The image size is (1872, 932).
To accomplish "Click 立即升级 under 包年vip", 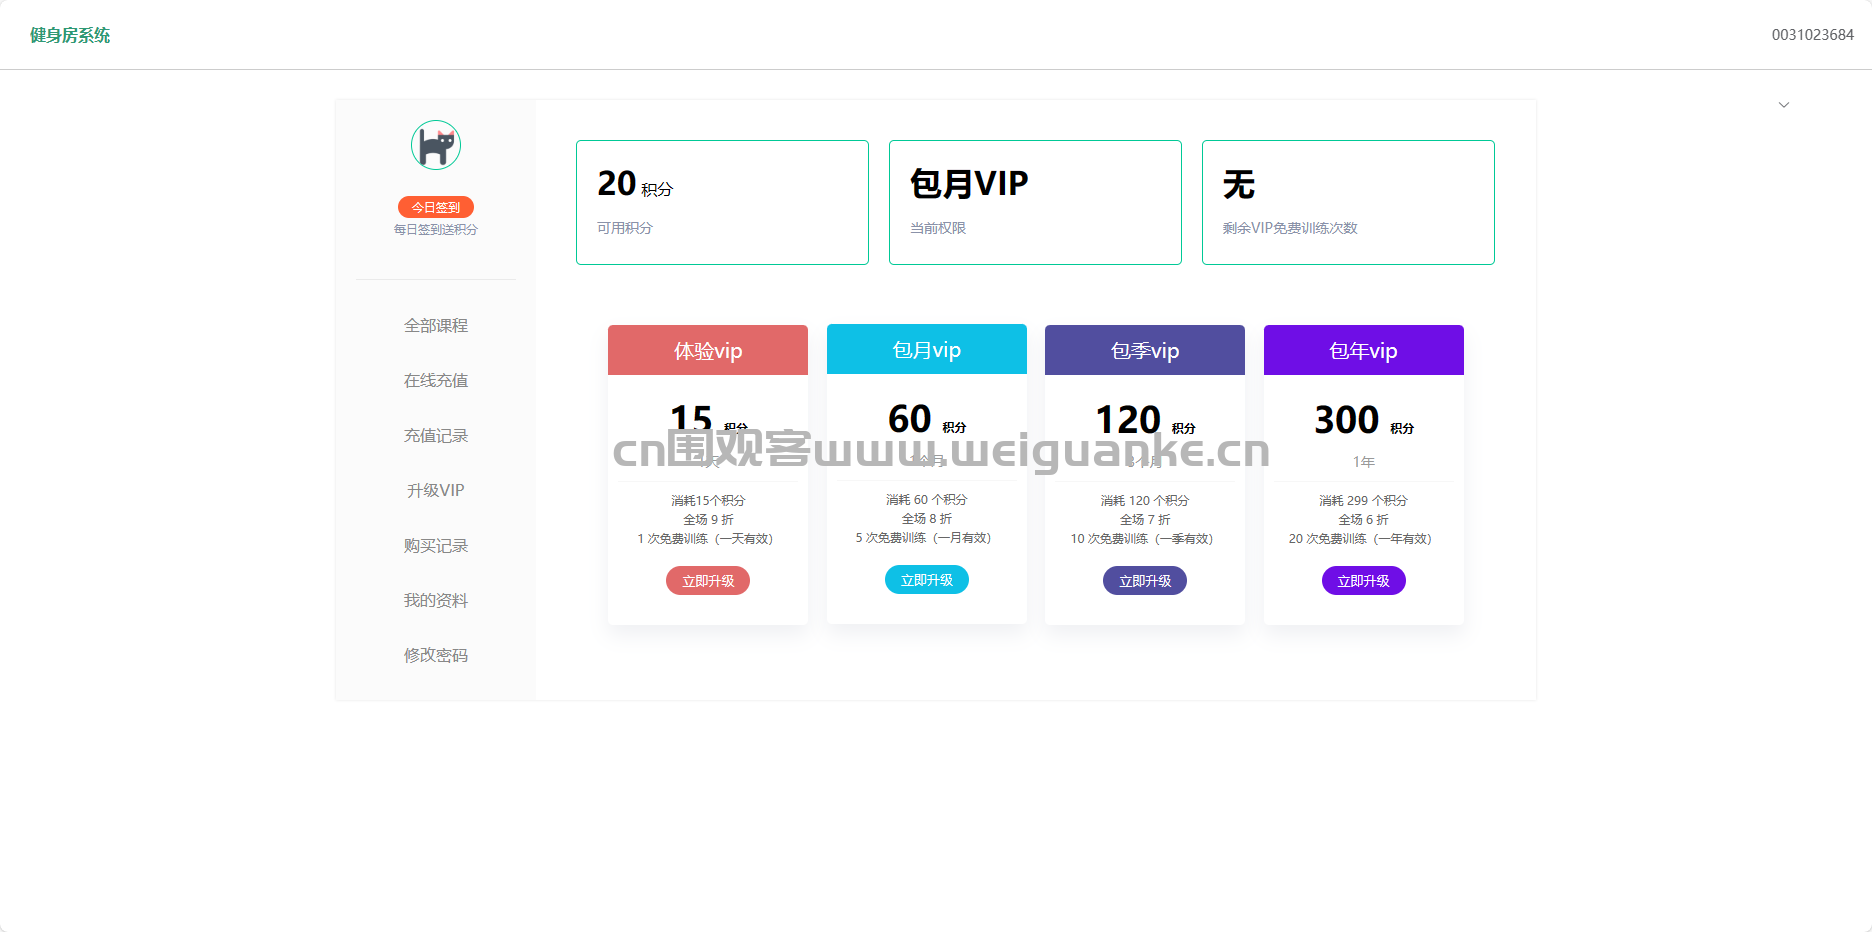I will [x=1364, y=581].
